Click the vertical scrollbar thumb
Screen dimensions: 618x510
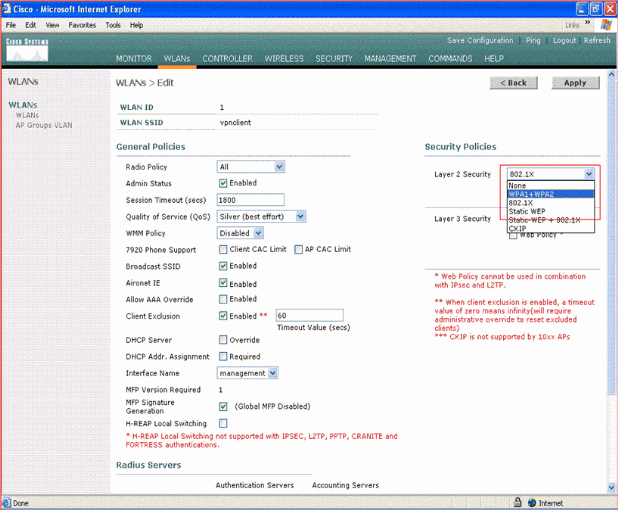tap(611, 235)
